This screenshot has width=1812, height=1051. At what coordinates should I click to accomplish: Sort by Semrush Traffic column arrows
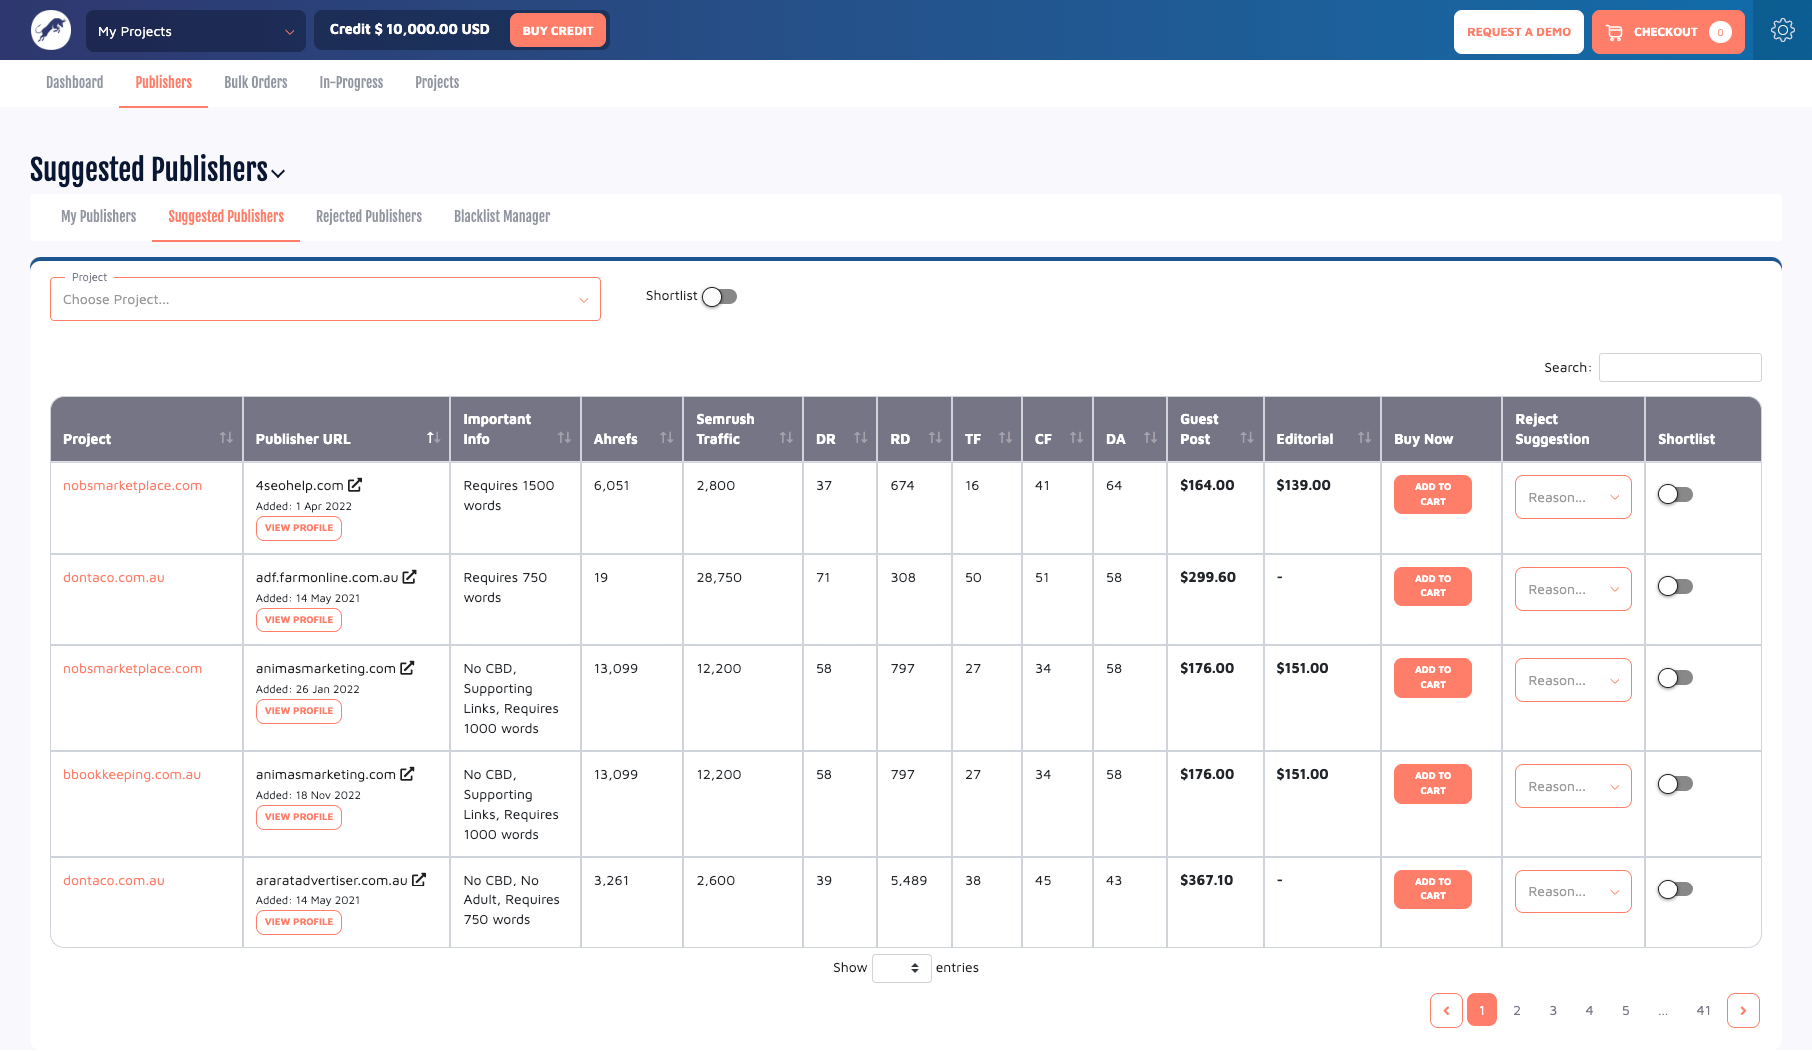[x=786, y=438]
